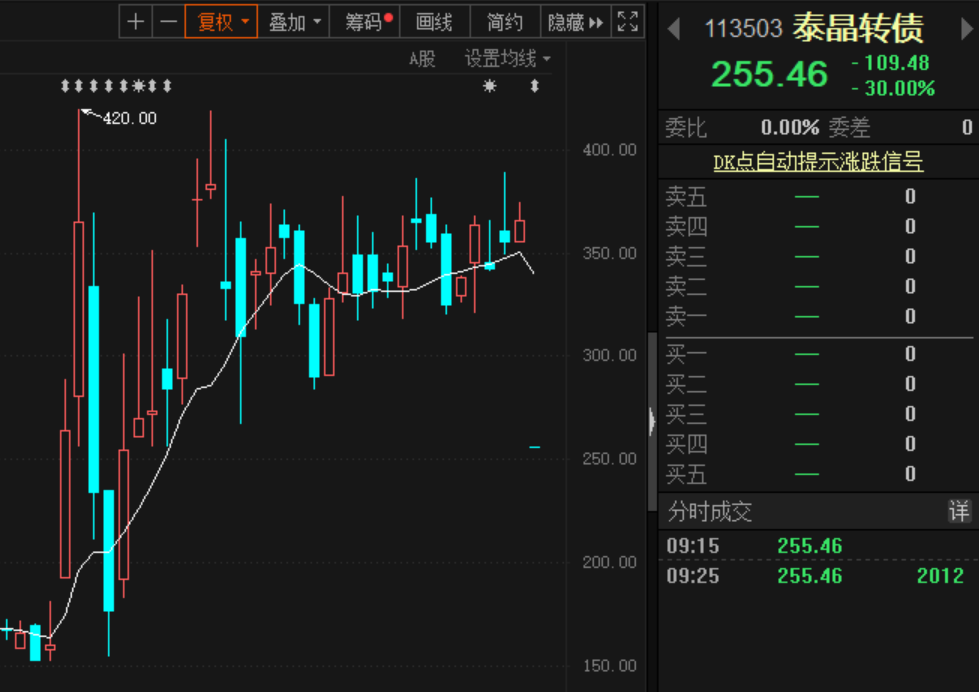Click the 150.00 price axis label
Screen dimensions: 979x692
(609, 666)
